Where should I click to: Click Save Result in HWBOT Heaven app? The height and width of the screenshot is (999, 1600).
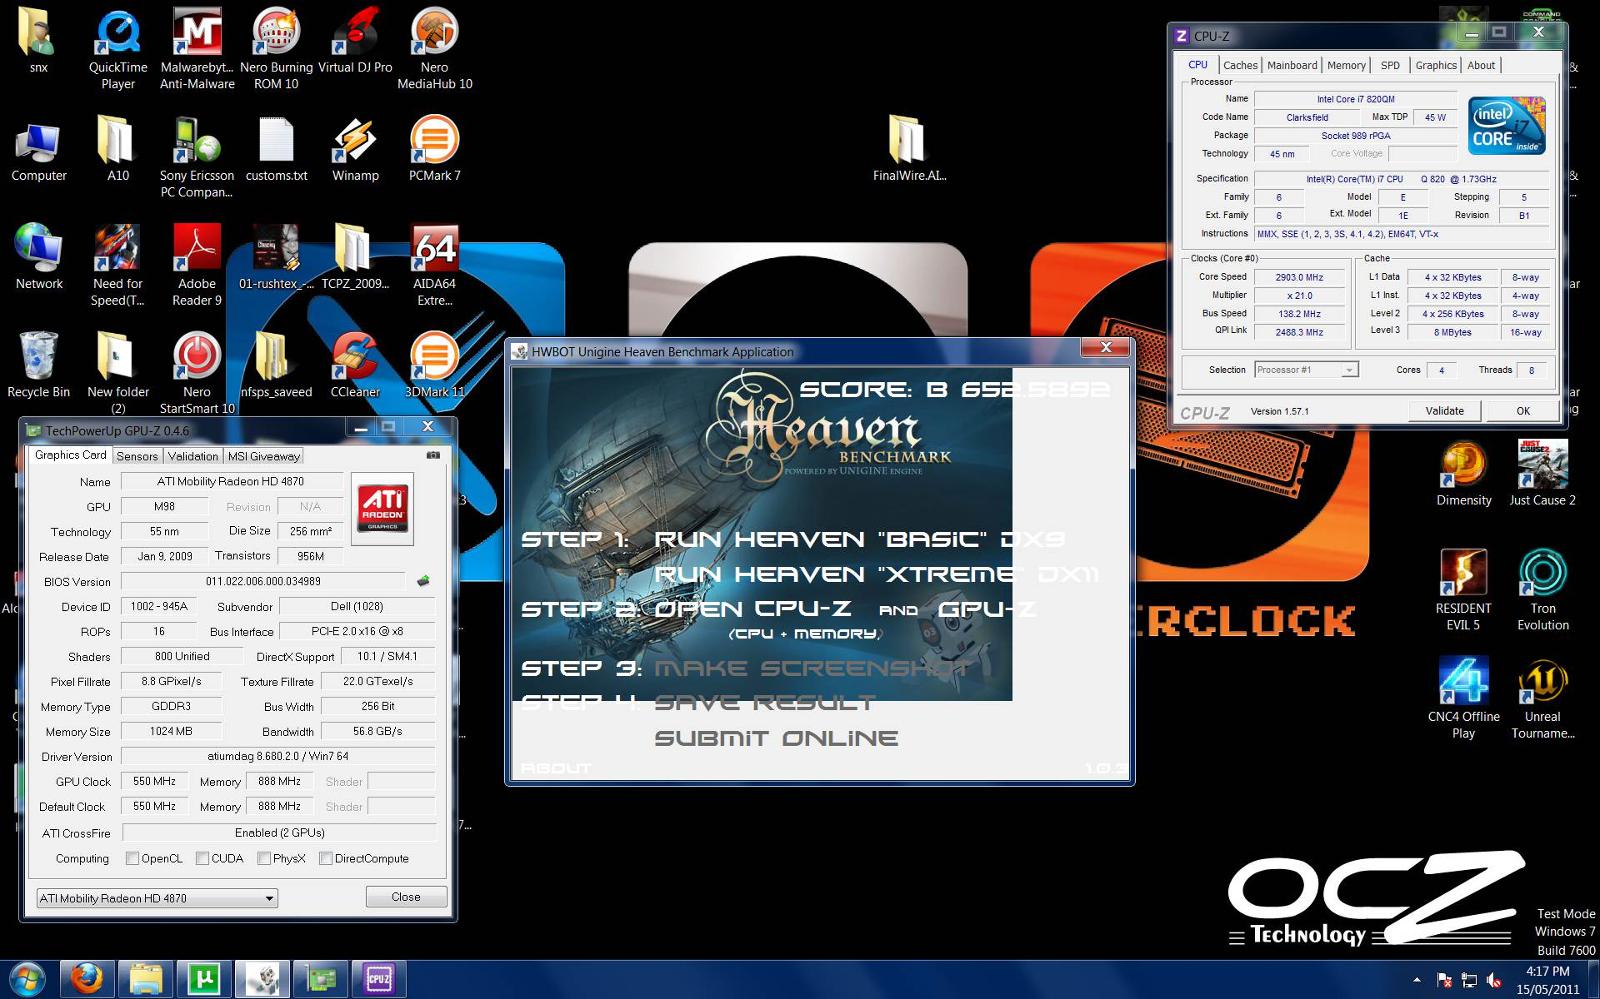click(x=764, y=703)
